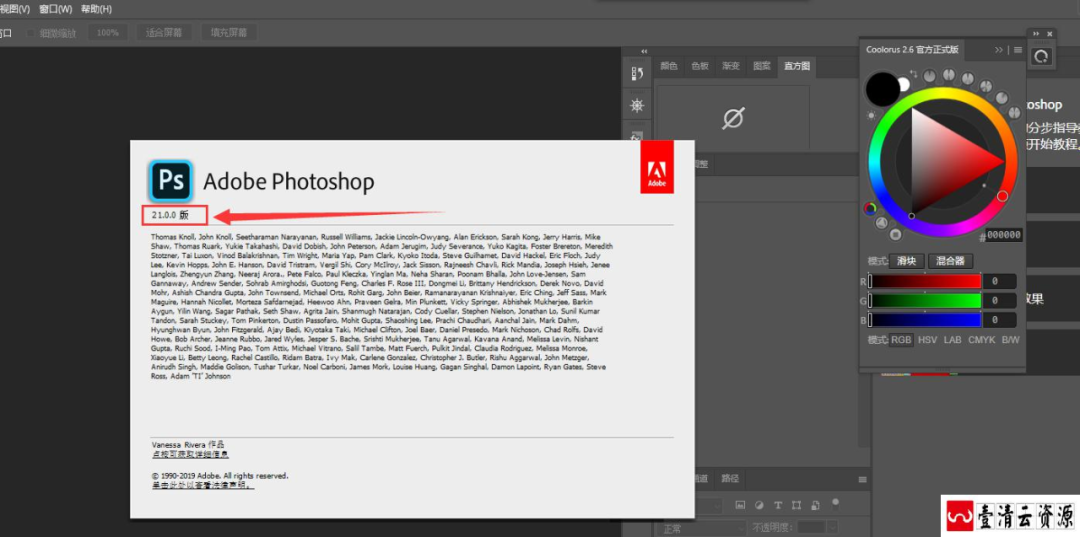The width and height of the screenshot is (1080, 537).
Task: Filter layers by text type T icon
Action: 778,505
